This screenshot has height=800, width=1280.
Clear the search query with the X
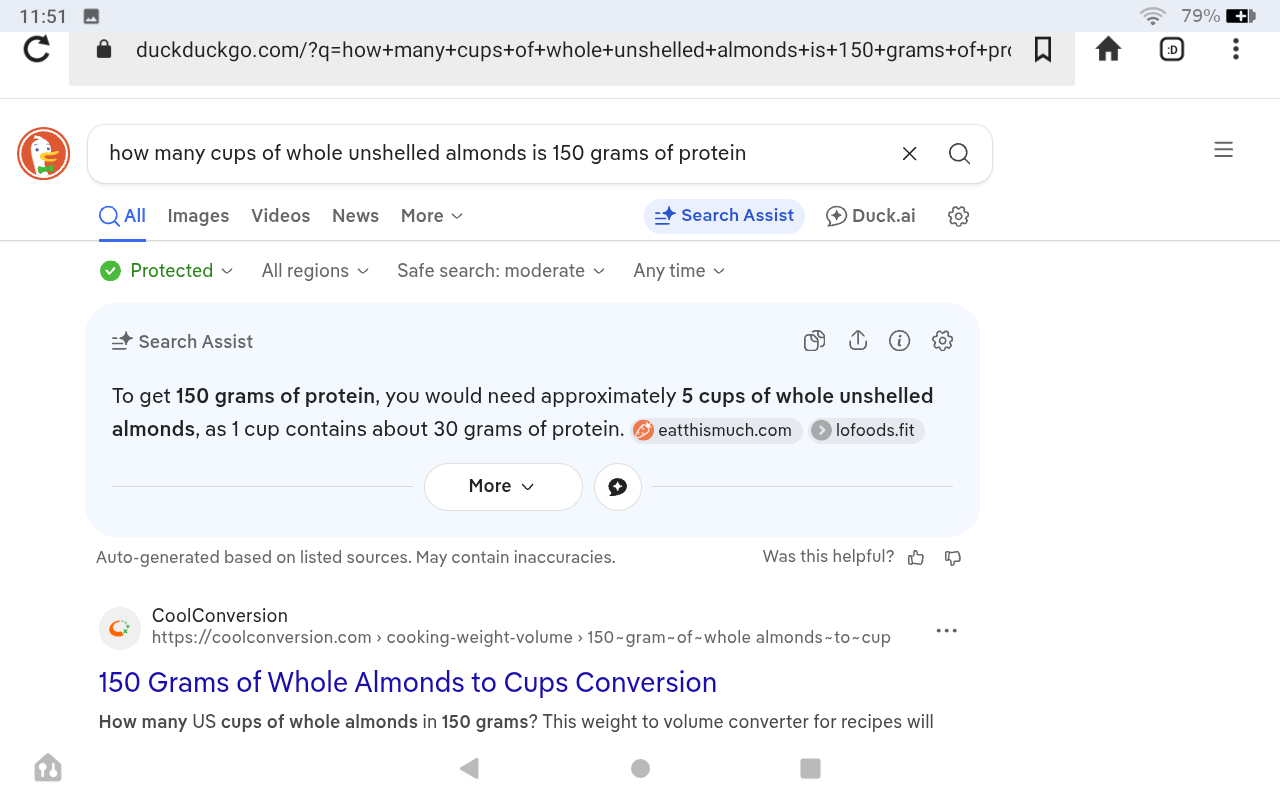(910, 153)
